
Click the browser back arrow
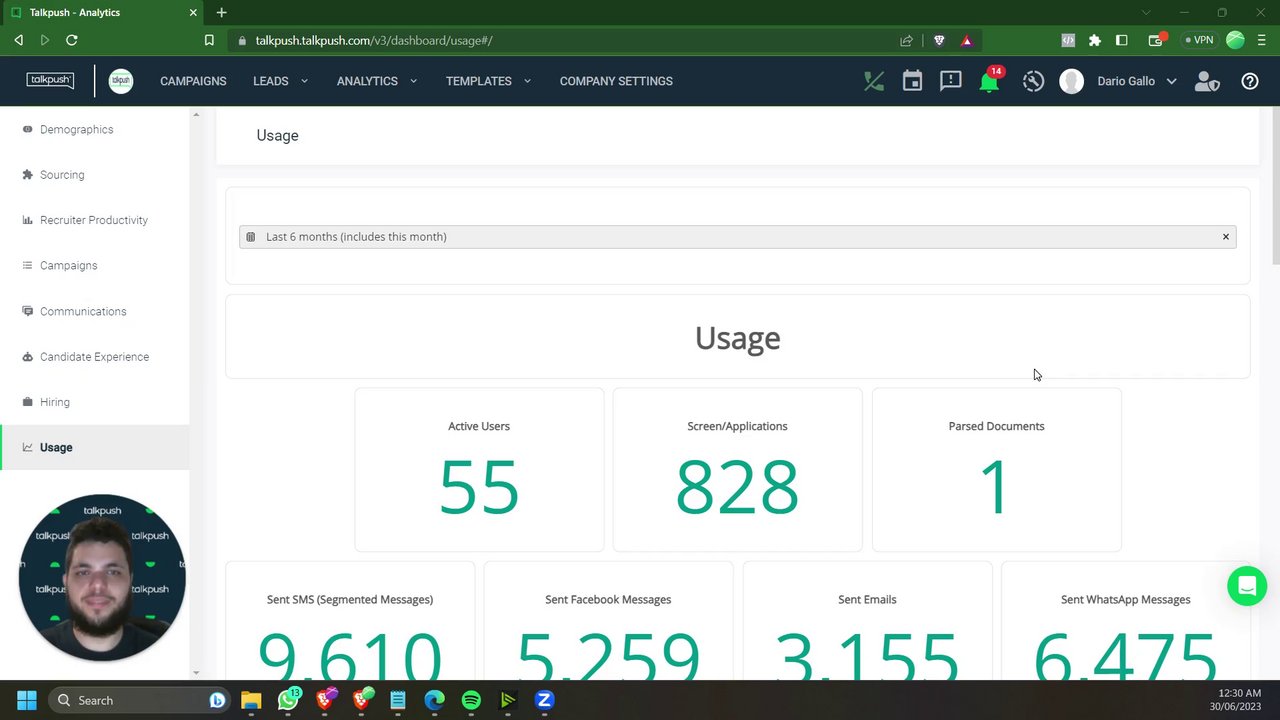click(18, 40)
